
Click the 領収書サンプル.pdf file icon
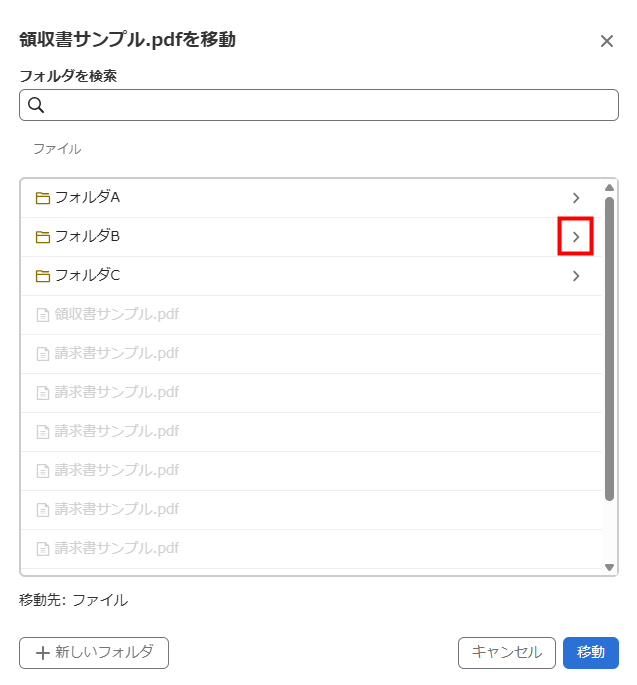42,315
